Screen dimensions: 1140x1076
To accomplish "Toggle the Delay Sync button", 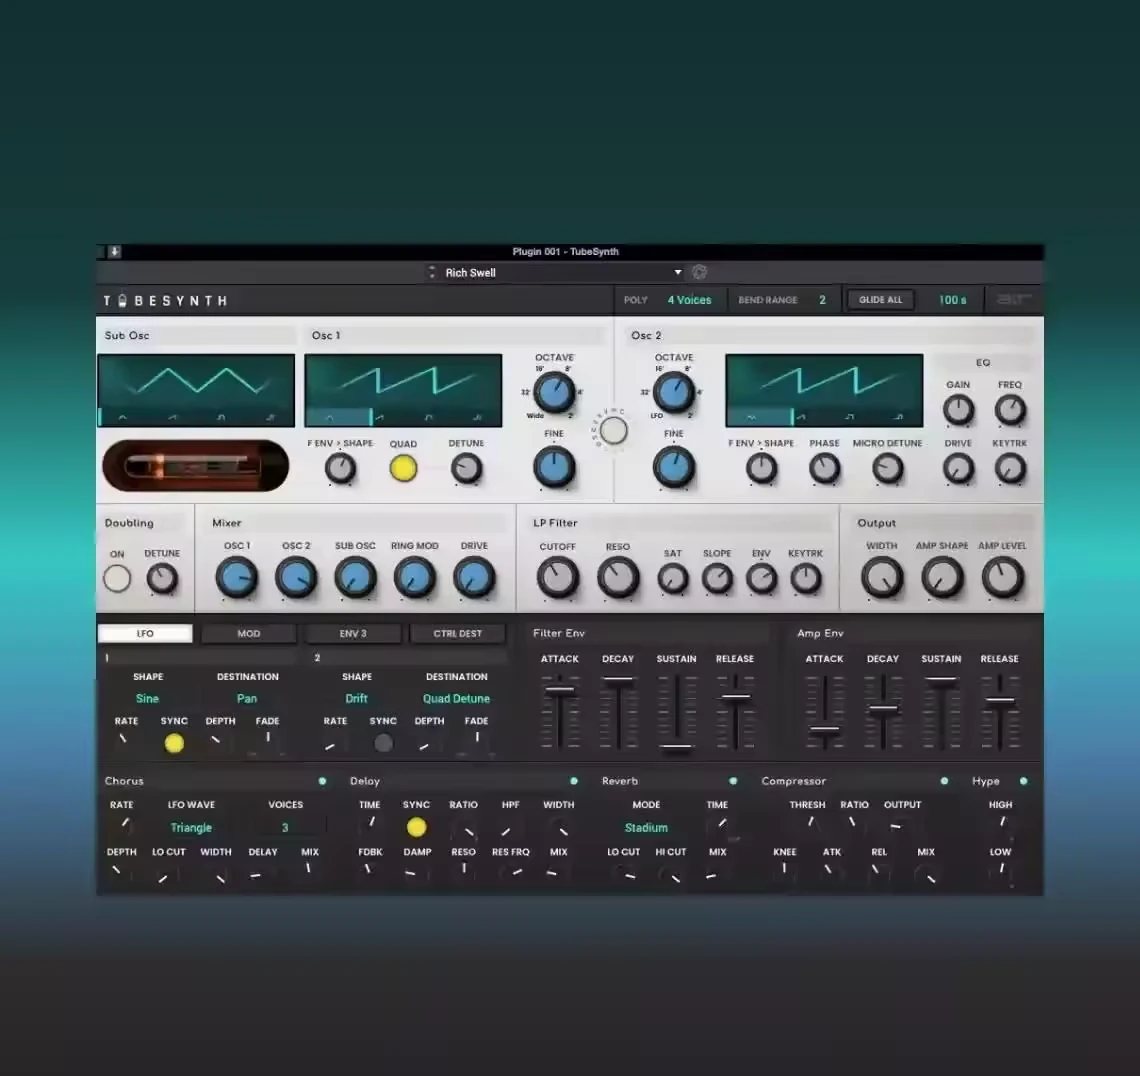I will 417,827.
